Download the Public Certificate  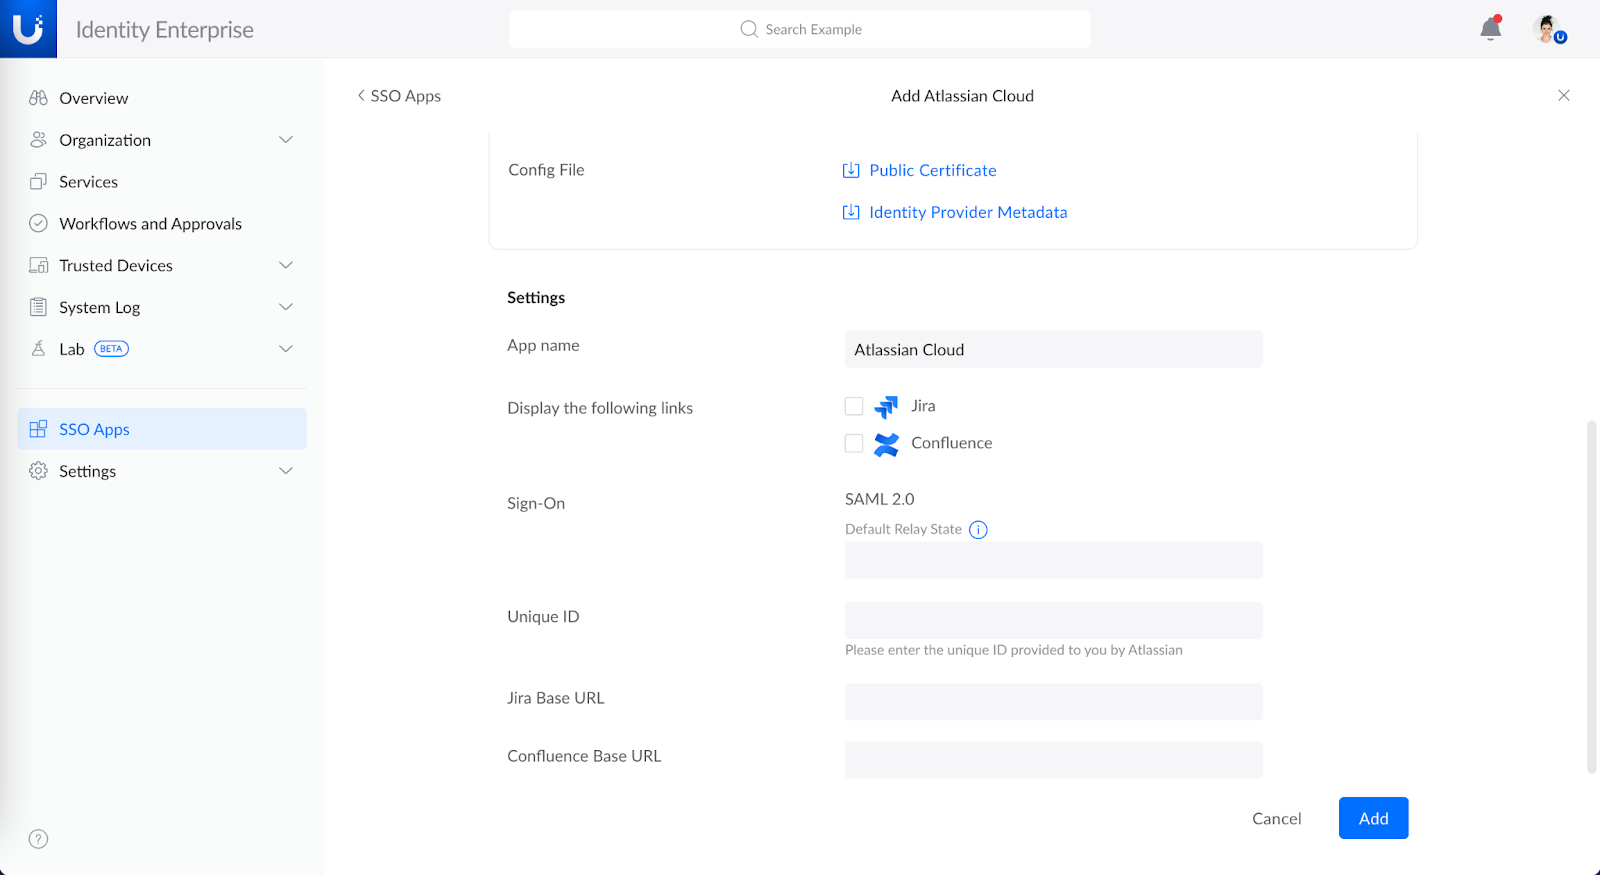[932, 170]
